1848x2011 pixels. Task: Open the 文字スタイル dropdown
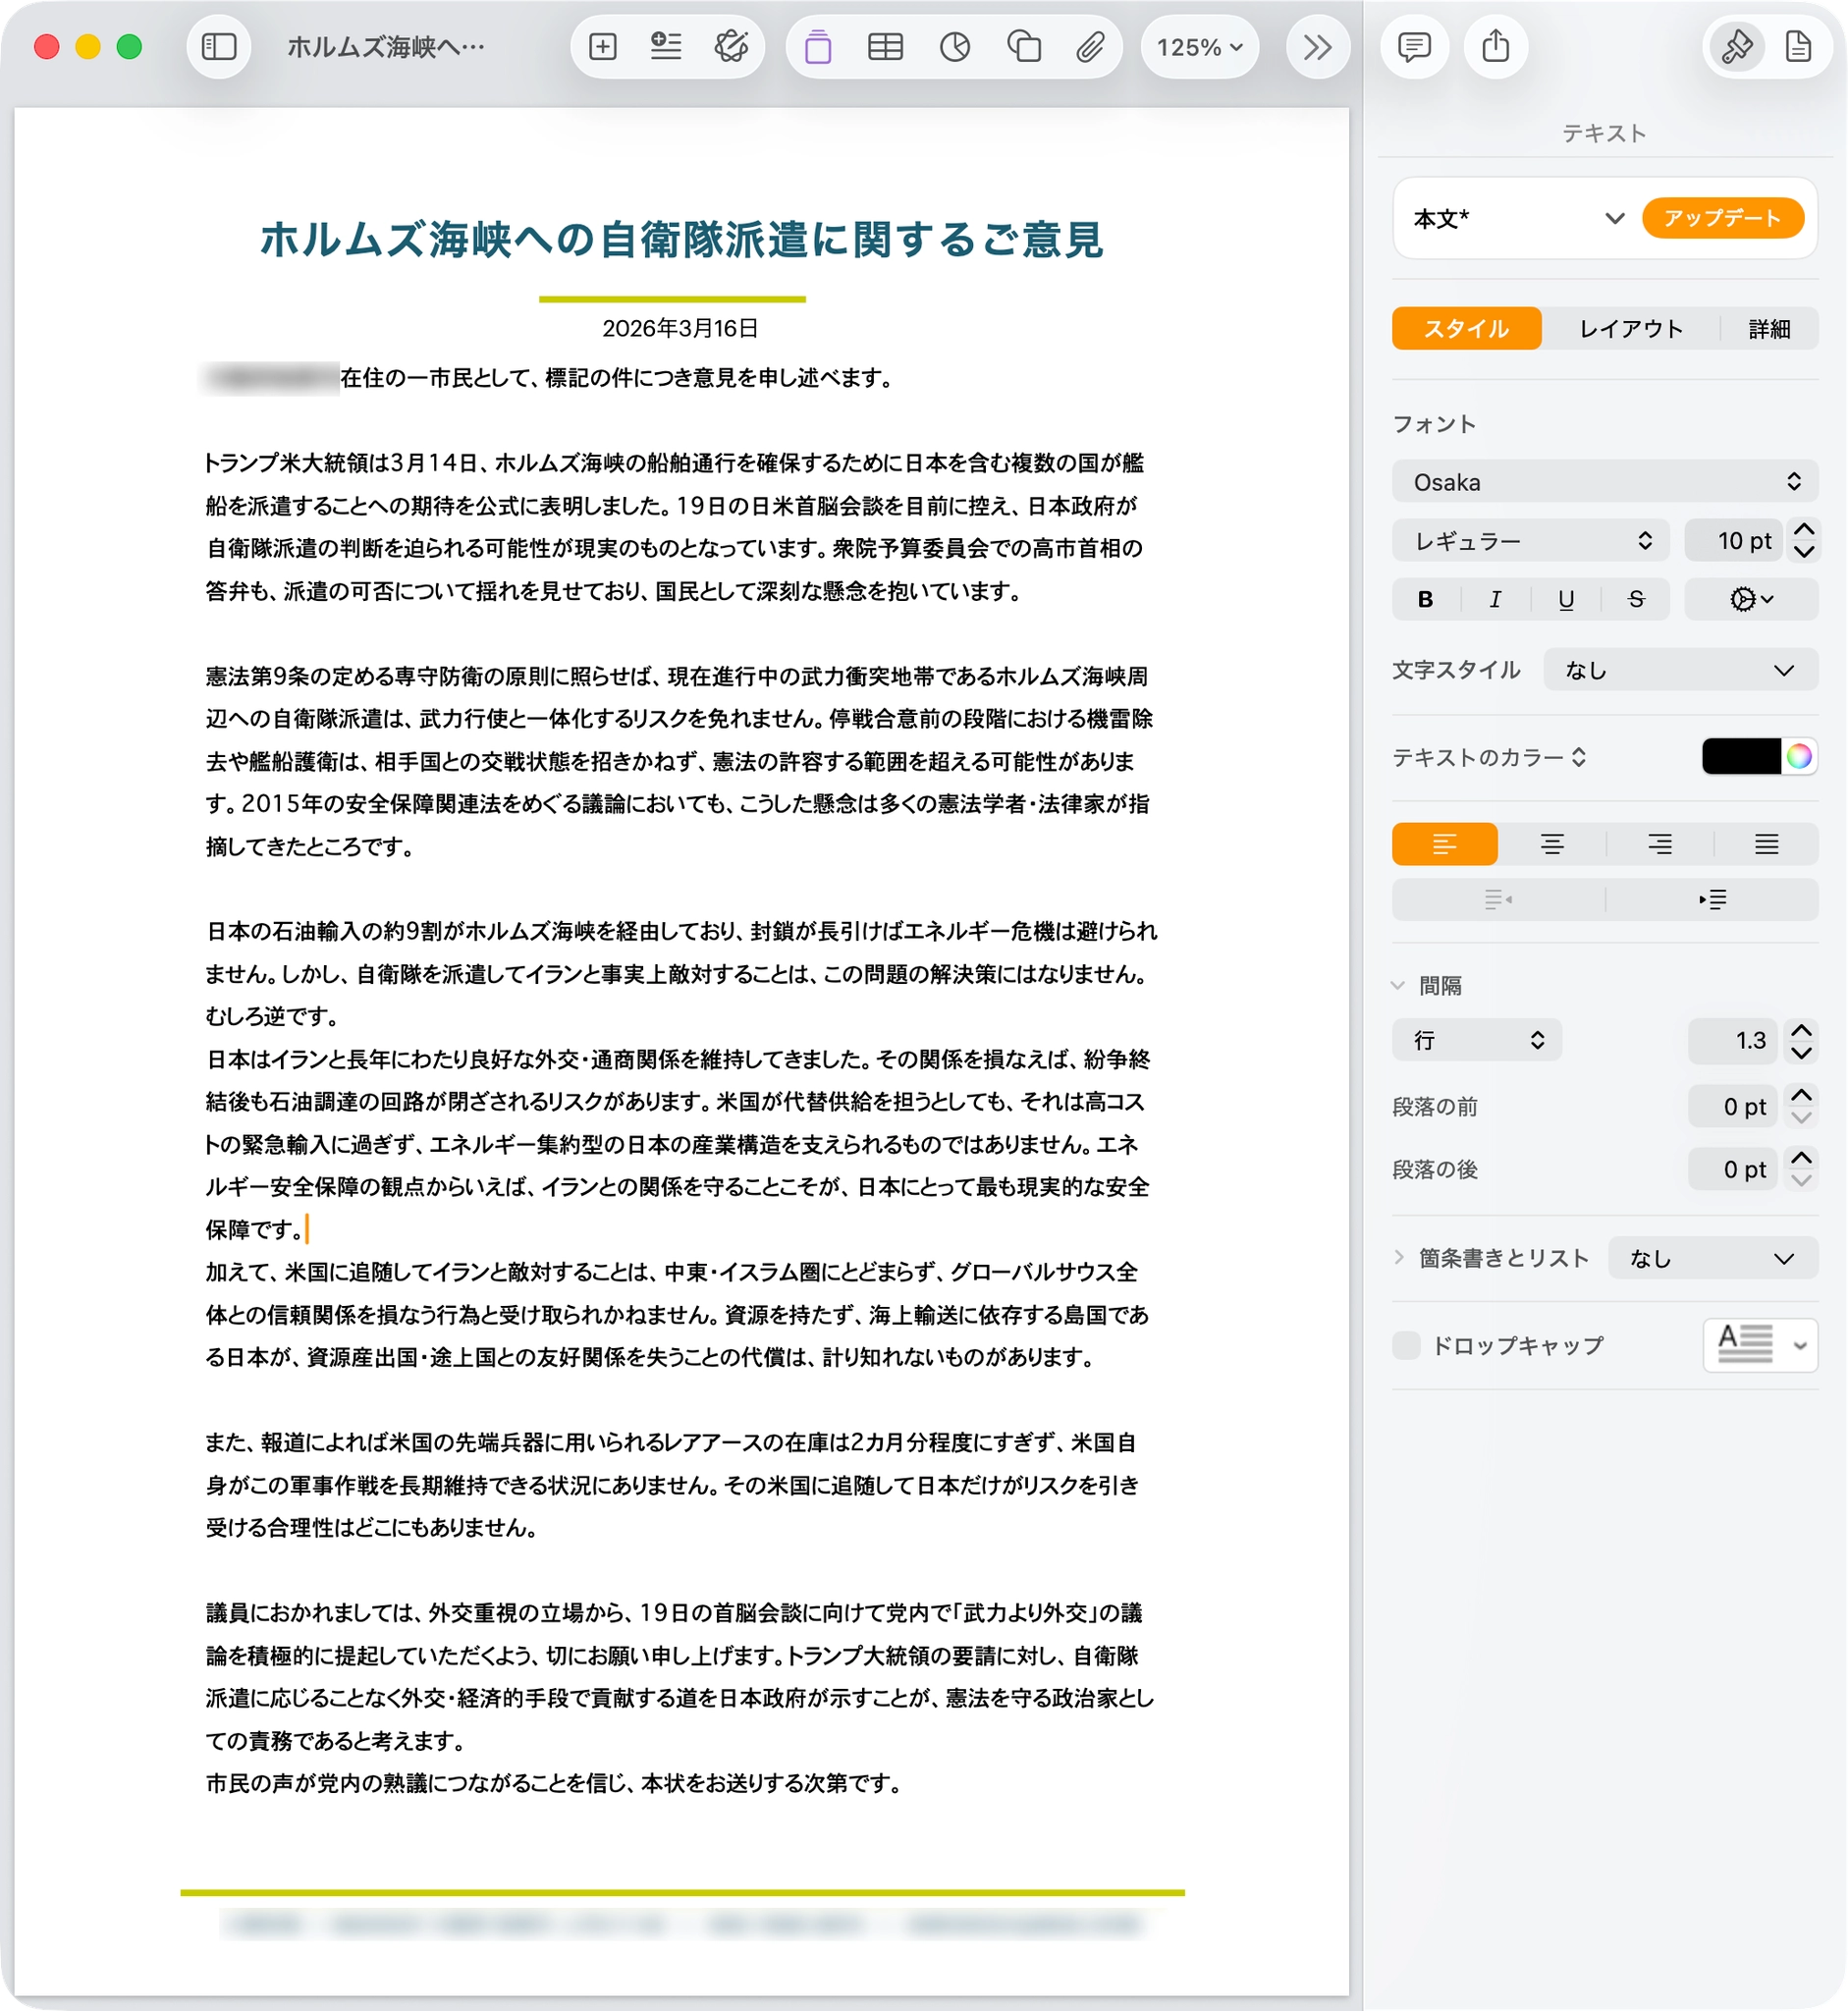(x=1680, y=670)
